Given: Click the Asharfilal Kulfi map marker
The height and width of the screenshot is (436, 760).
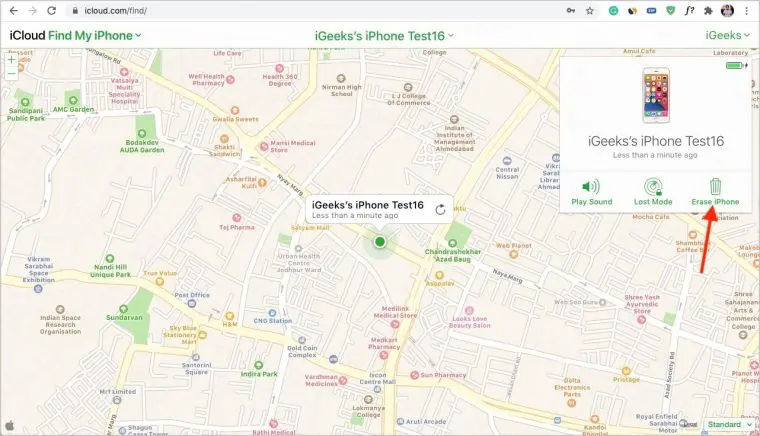Looking at the screenshot, I should pyautogui.click(x=262, y=183).
